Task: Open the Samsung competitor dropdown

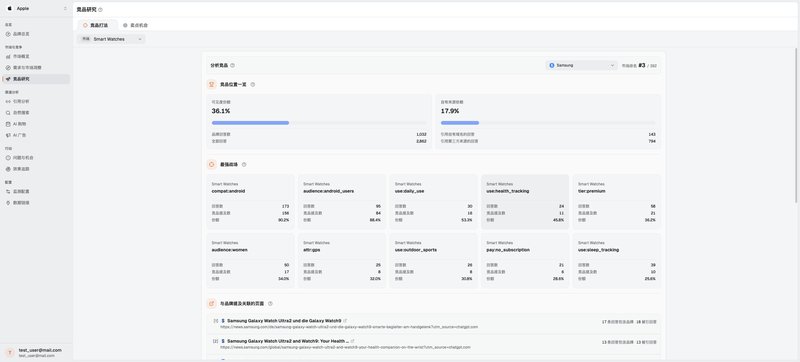Action: click(582, 65)
